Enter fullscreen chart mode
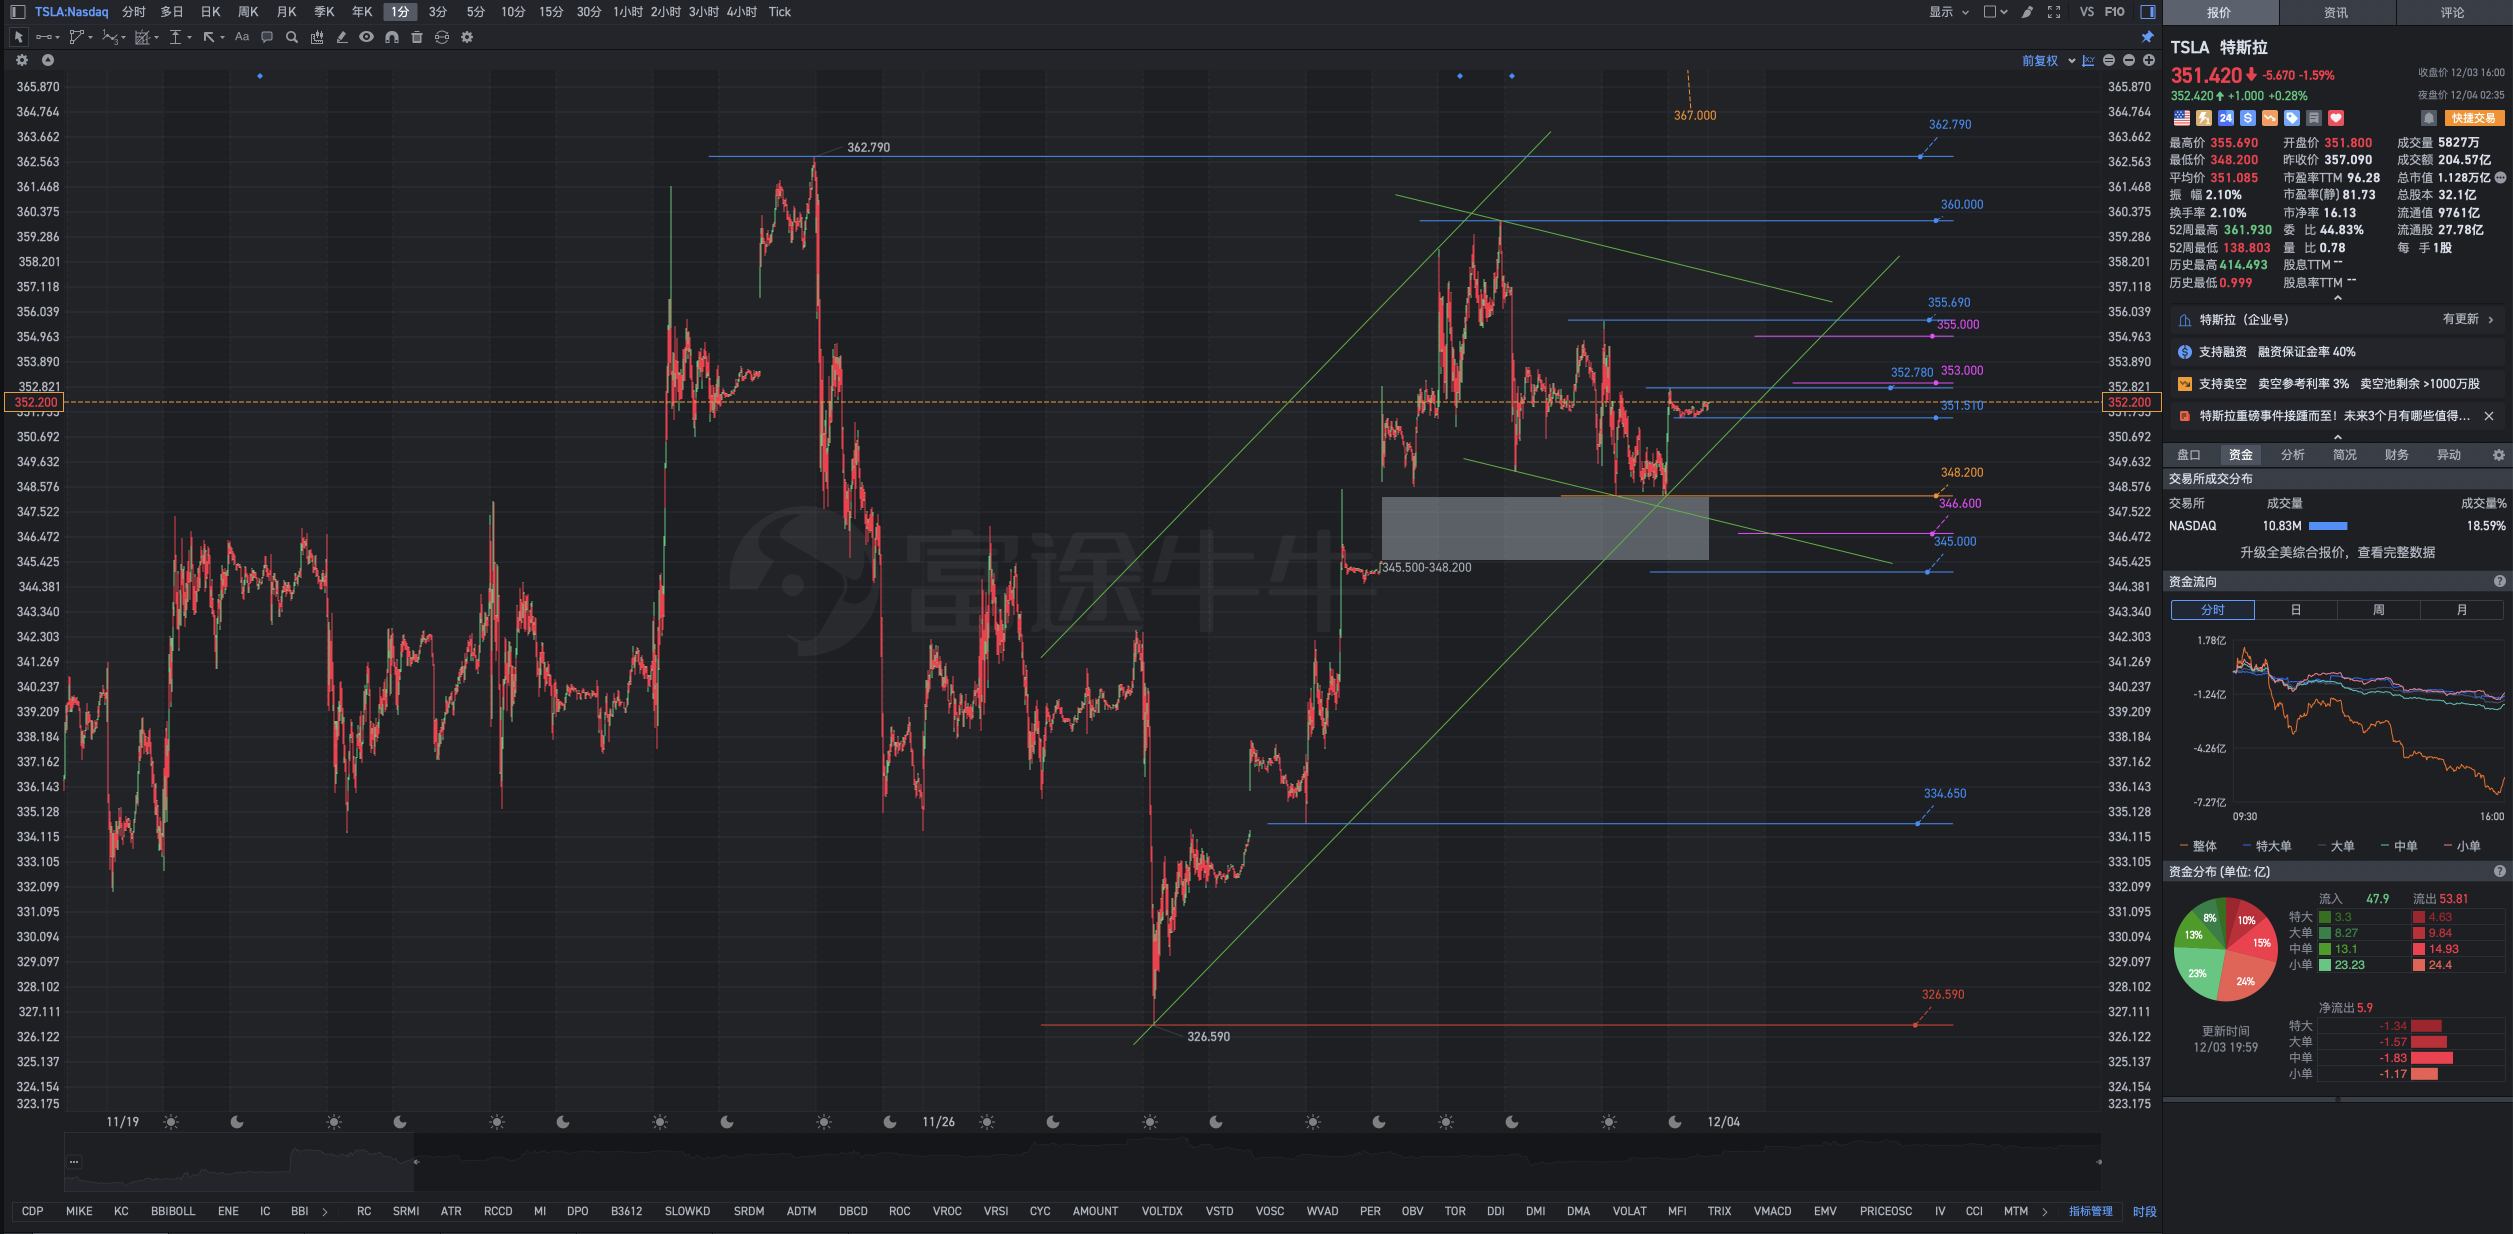This screenshot has height=1234, width=2513. click(x=2054, y=12)
